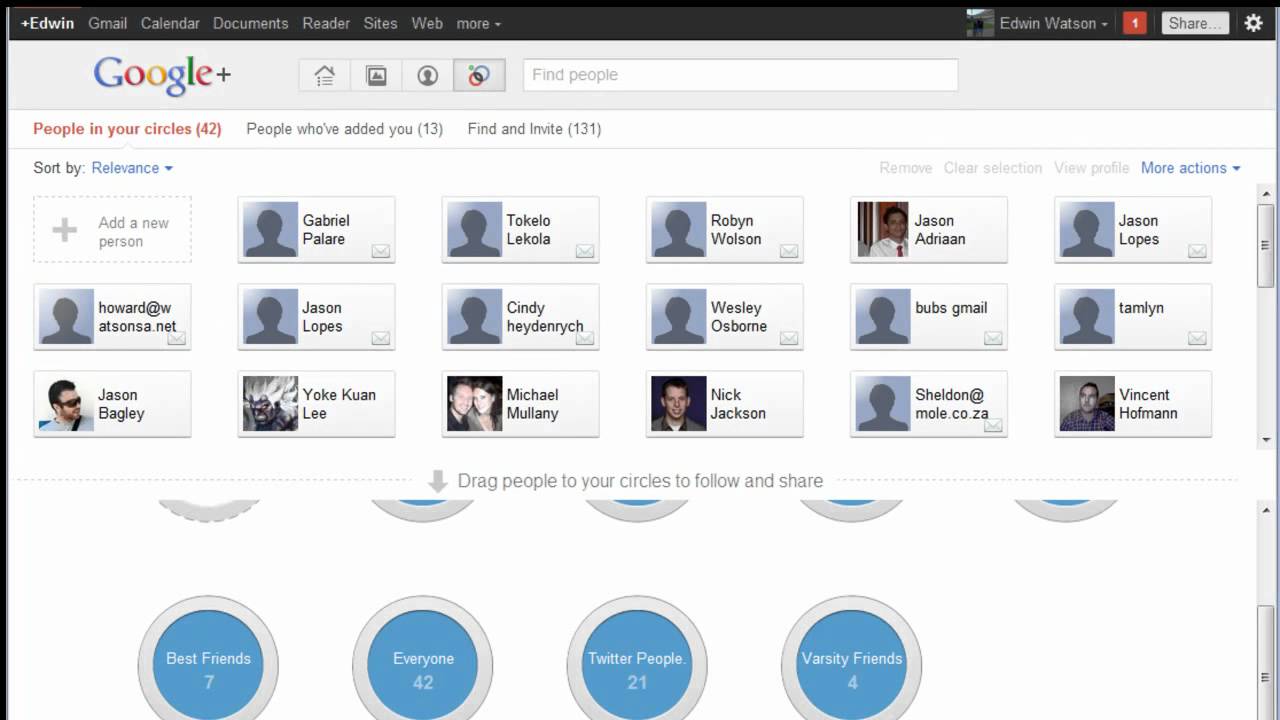Select Jason Adriaan's profile photo

click(x=883, y=230)
